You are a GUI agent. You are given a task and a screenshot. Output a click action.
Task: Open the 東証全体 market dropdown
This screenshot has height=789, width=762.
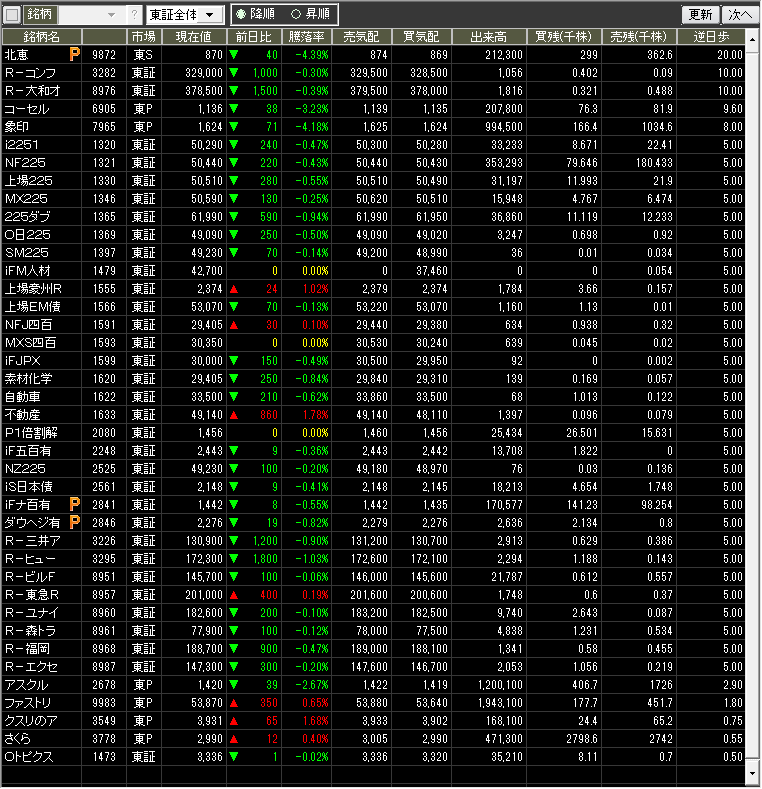(x=184, y=15)
